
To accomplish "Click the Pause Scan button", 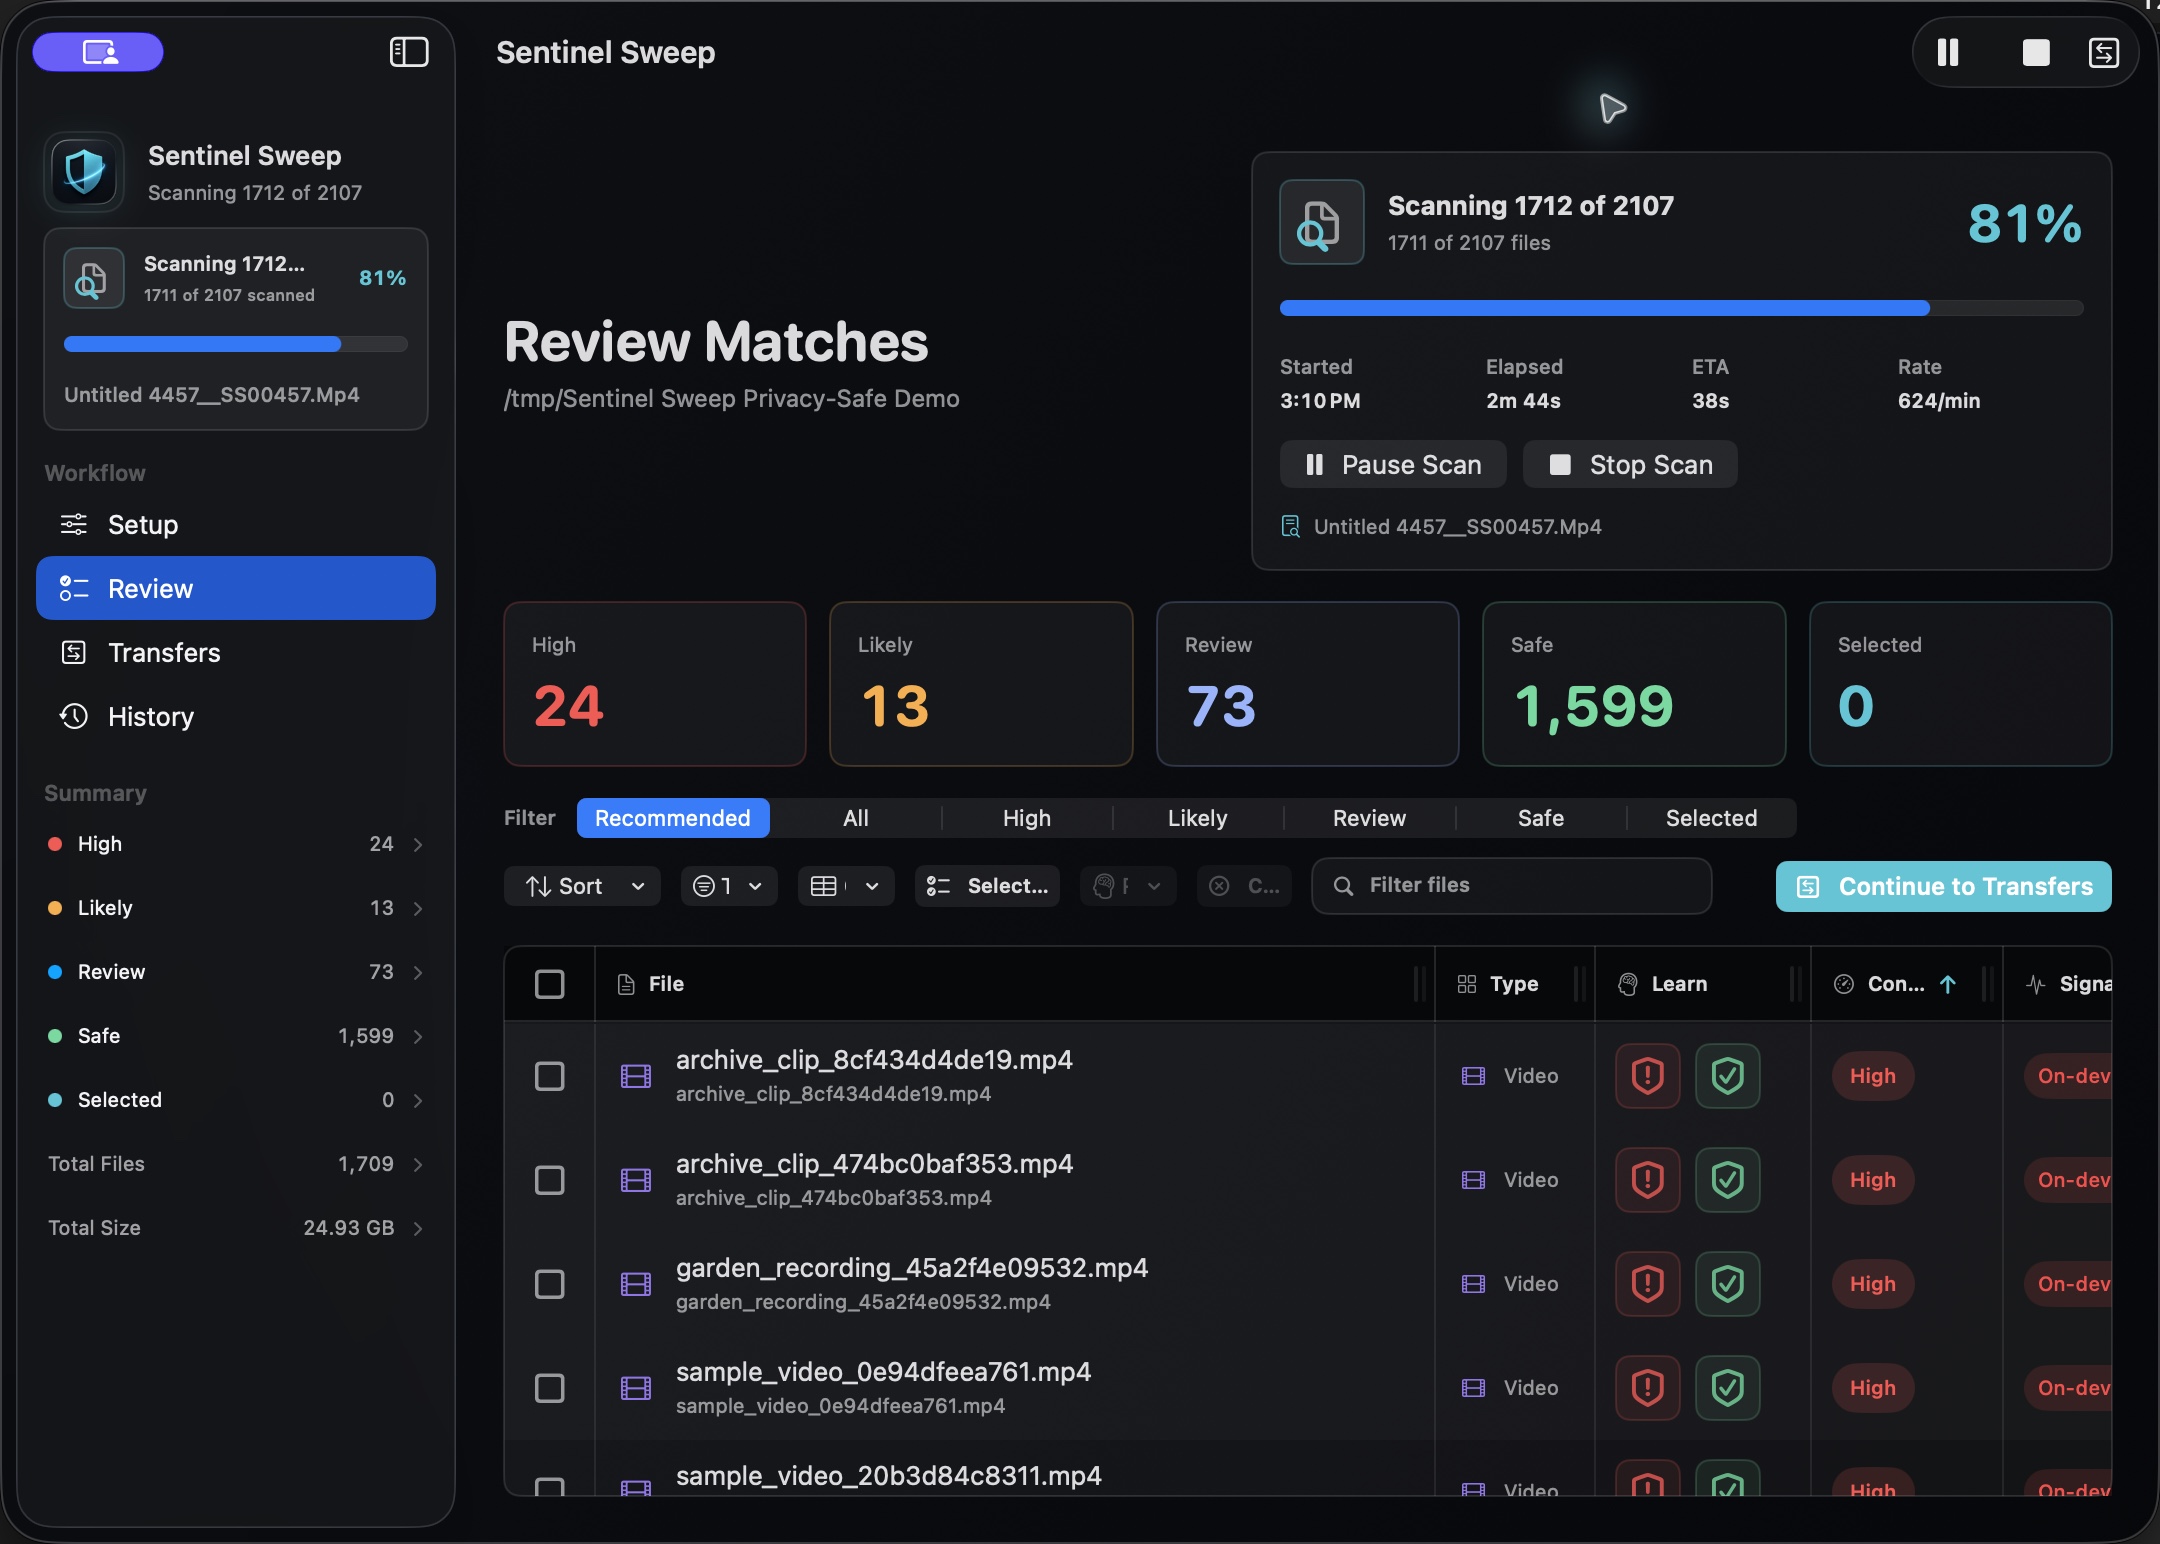I will point(1393,464).
